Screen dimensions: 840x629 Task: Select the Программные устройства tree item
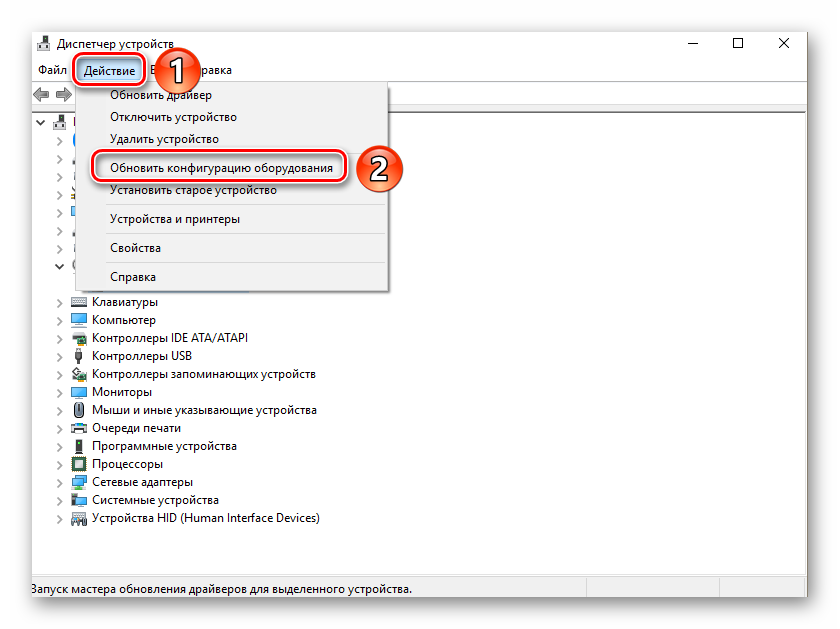(x=164, y=446)
